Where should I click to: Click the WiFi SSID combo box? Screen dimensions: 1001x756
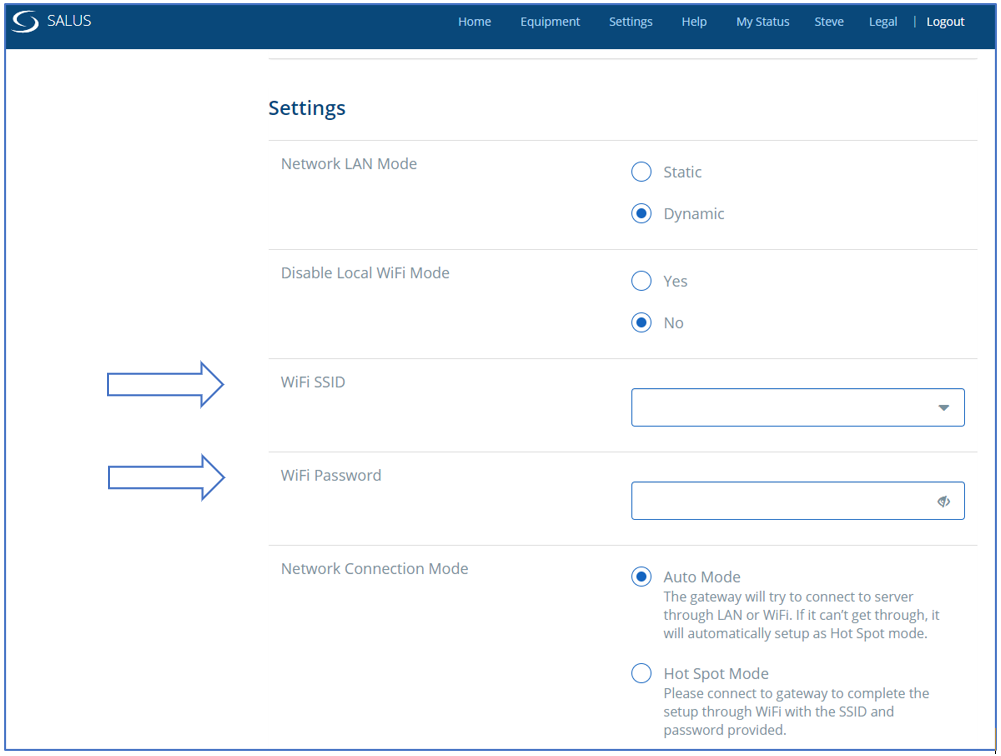797,407
